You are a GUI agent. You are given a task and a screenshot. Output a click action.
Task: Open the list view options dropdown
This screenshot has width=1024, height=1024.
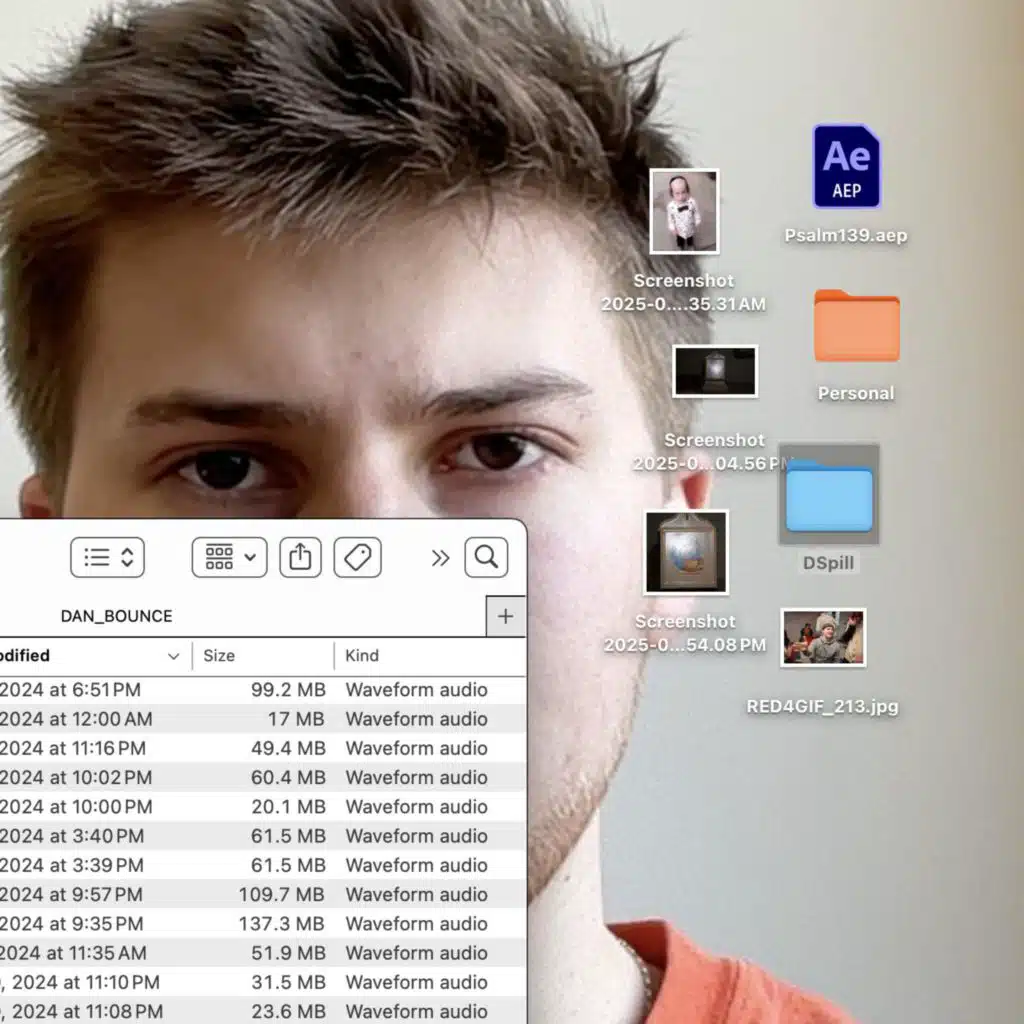pos(108,558)
